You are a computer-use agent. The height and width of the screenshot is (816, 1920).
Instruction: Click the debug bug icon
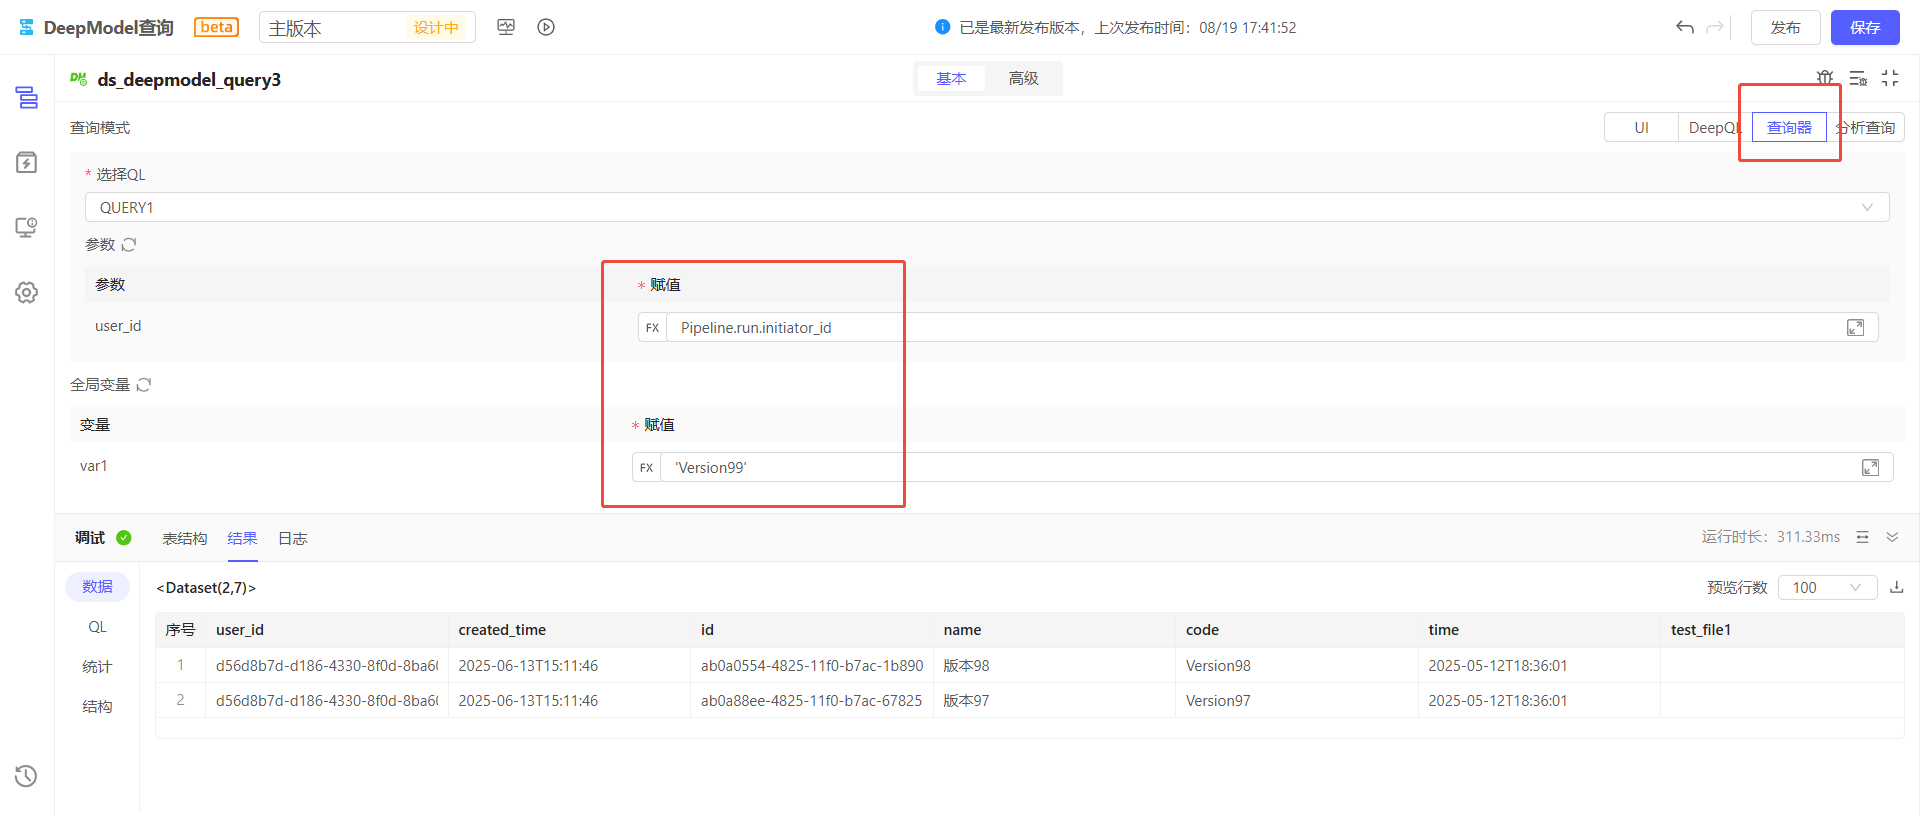click(x=1825, y=78)
